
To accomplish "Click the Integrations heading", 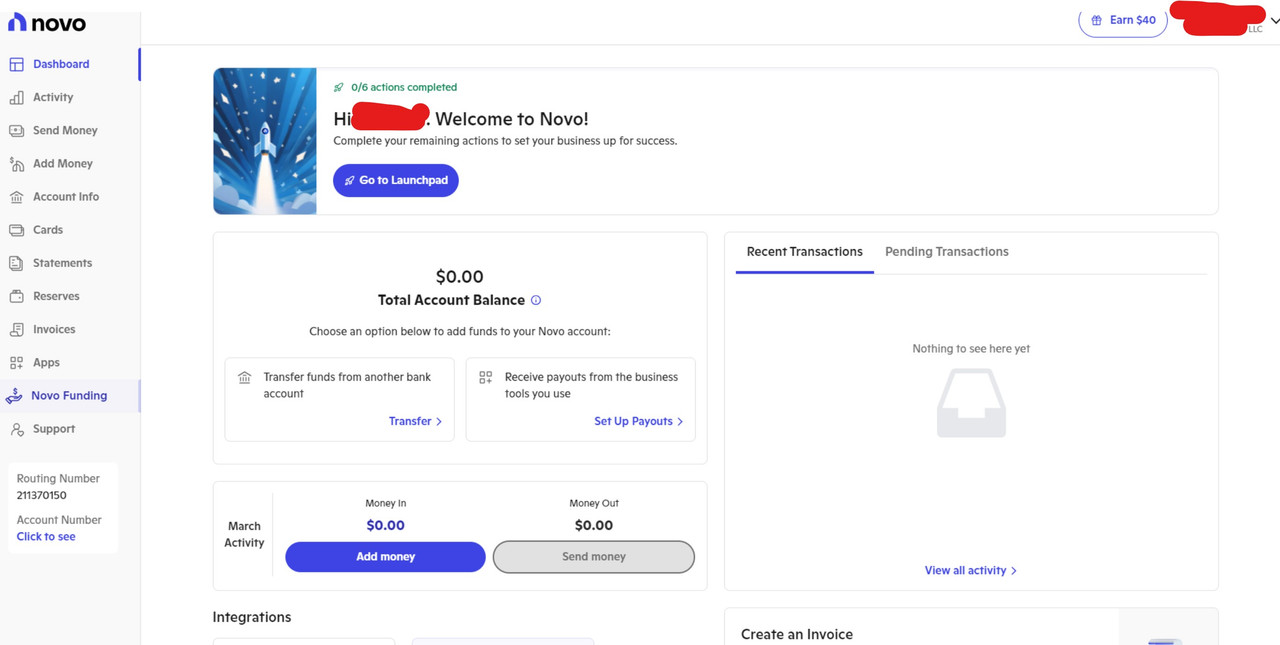I will click(252, 618).
